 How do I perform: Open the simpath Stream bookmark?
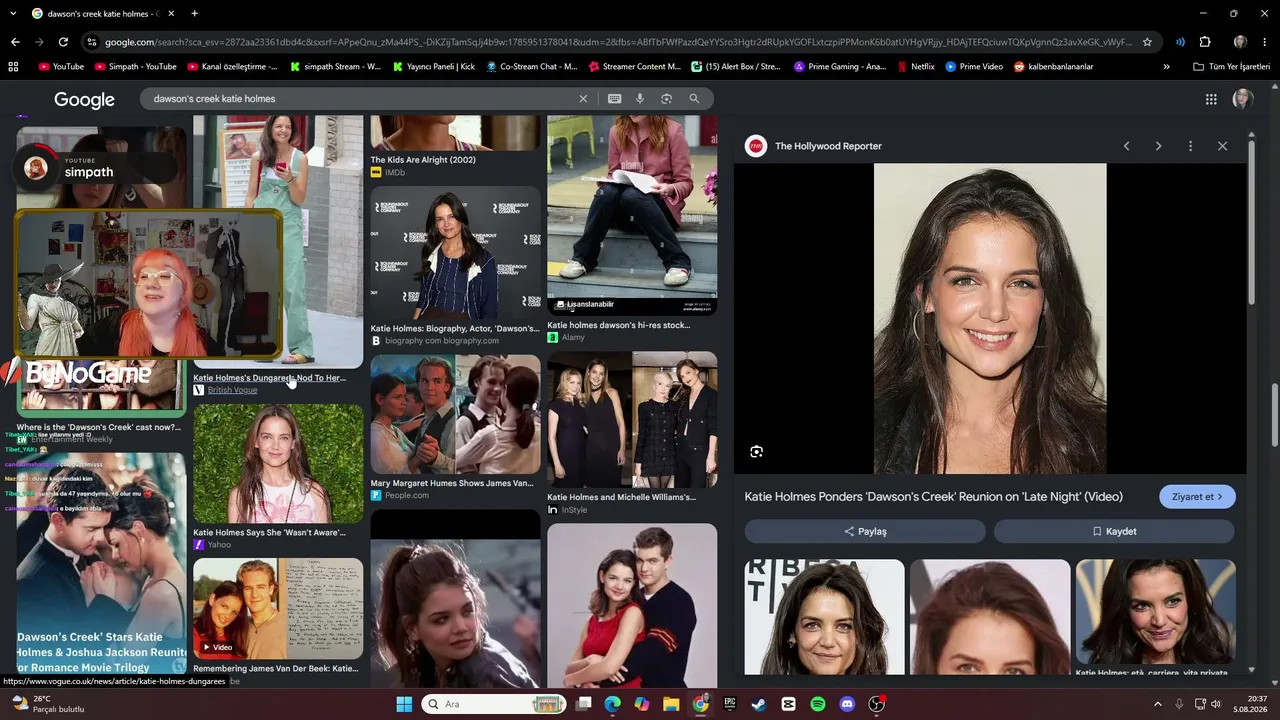[x=336, y=67]
